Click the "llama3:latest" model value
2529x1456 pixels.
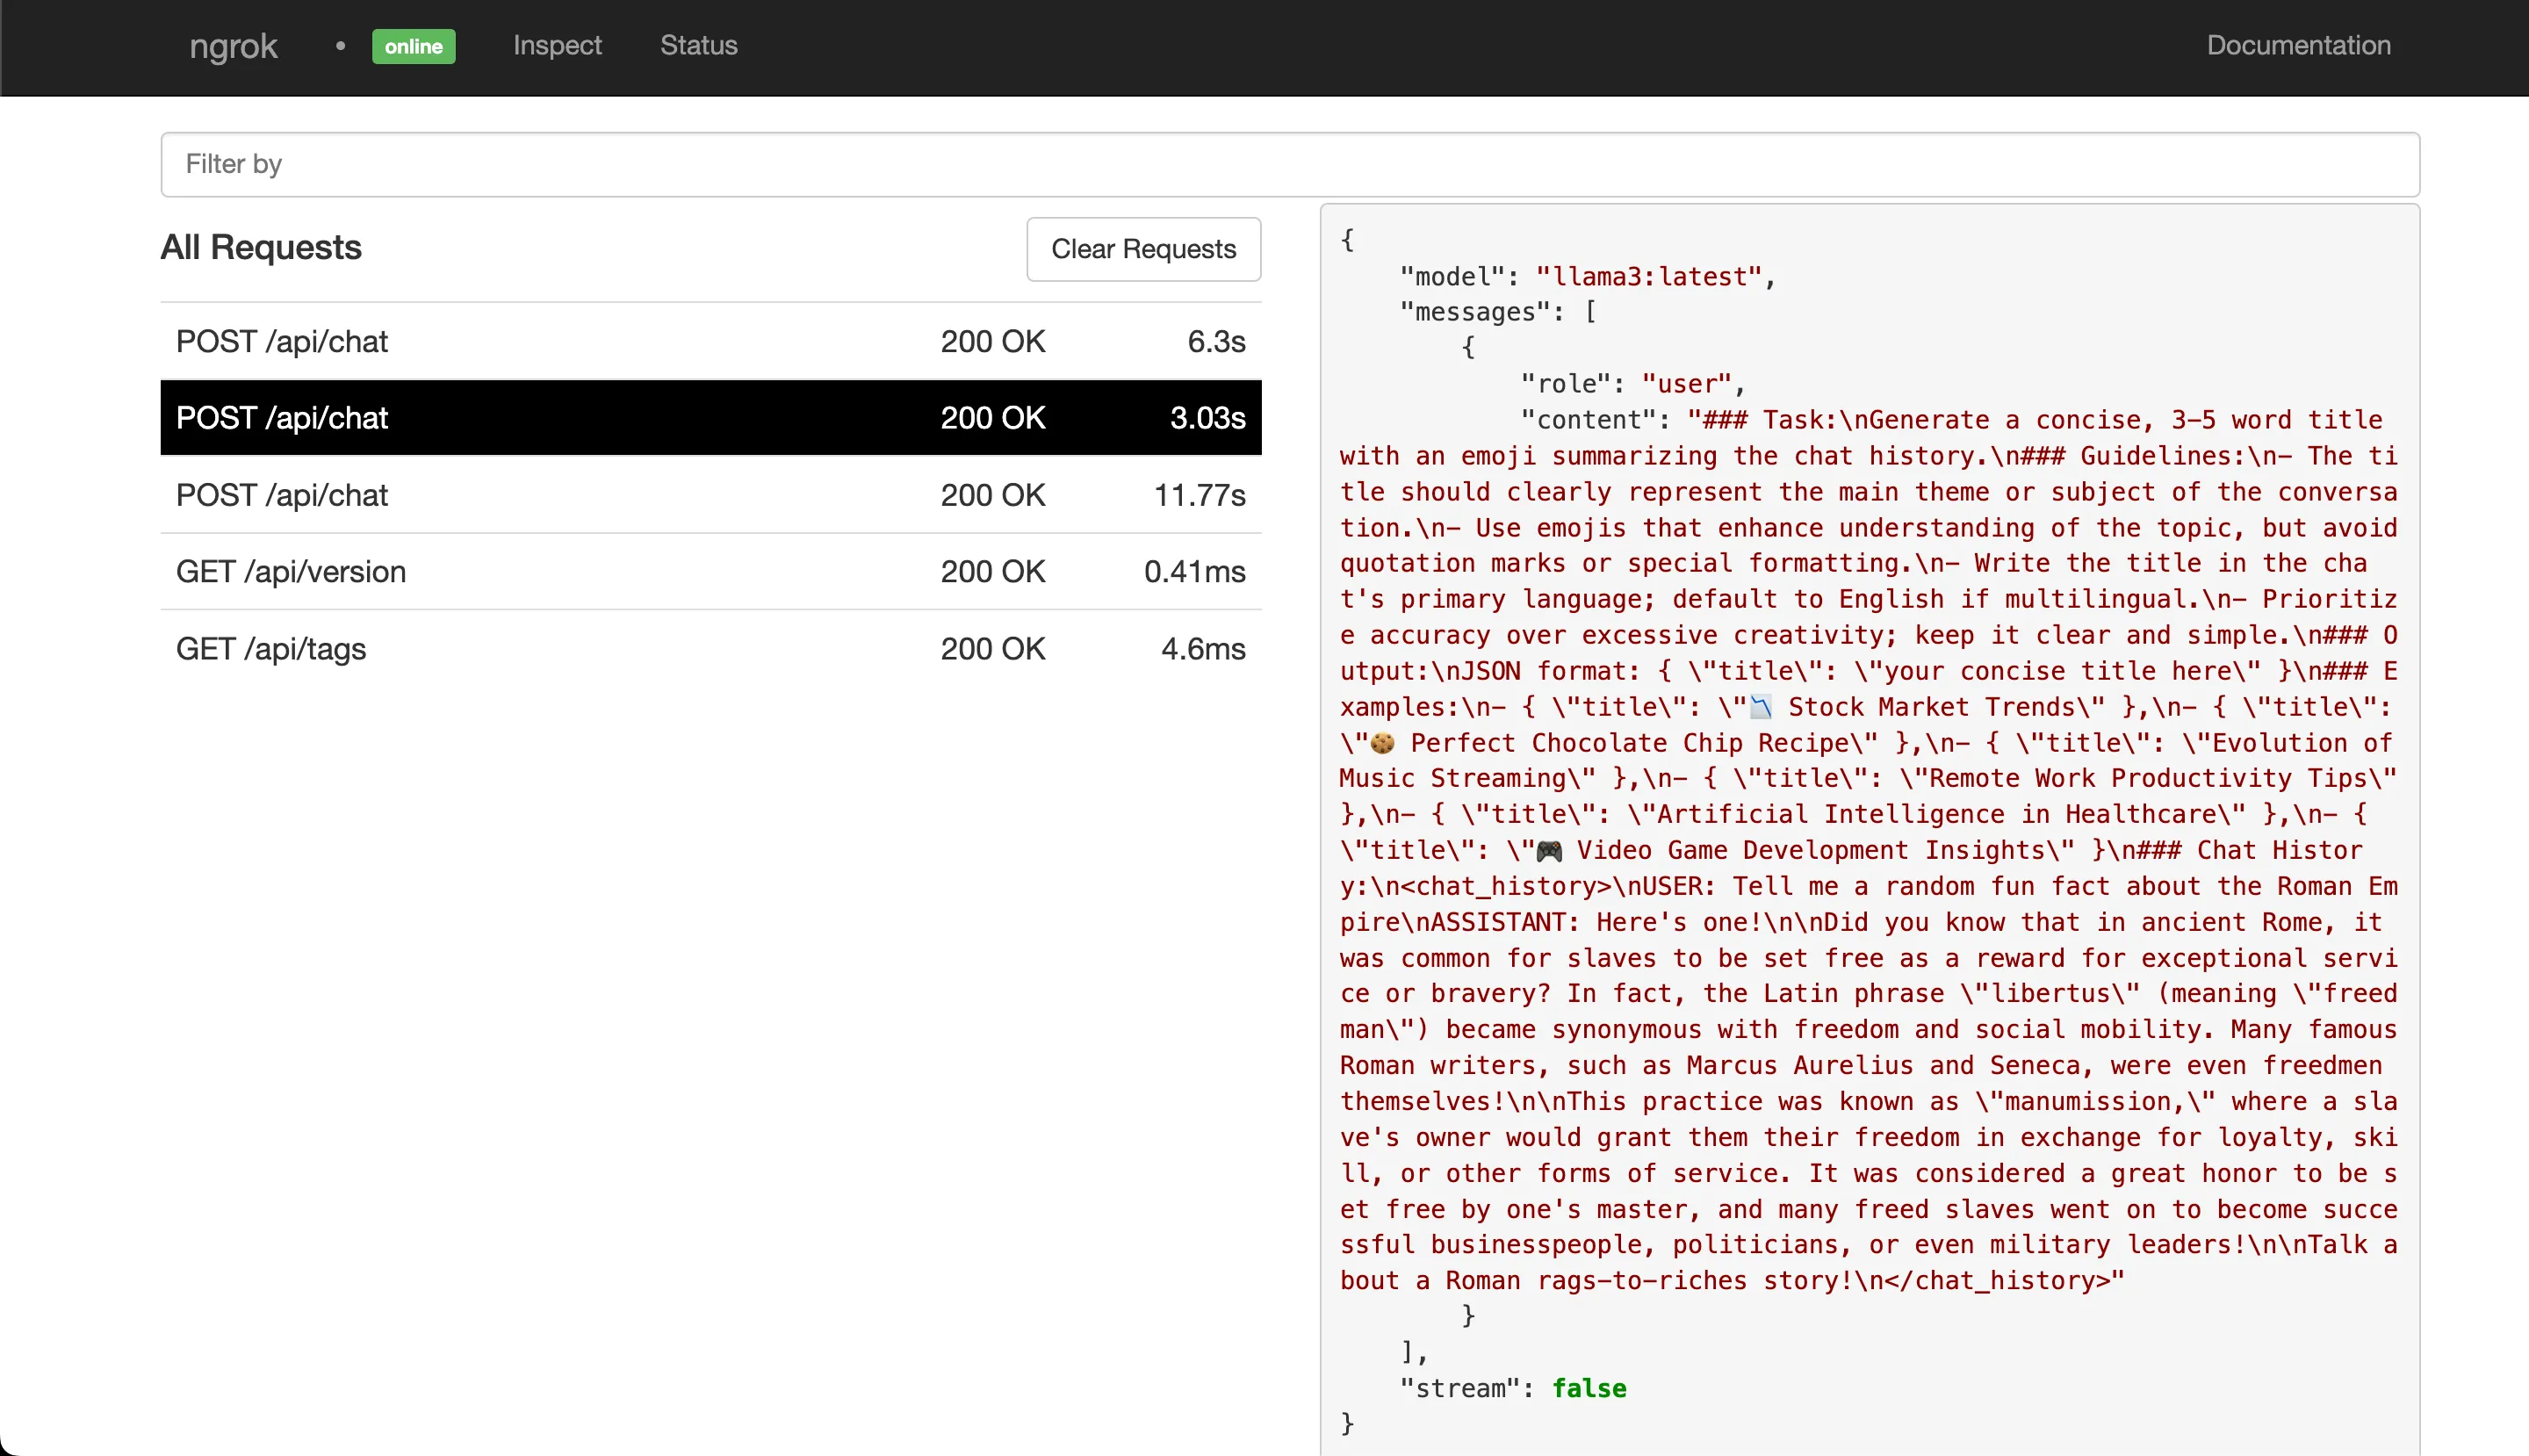tap(1648, 277)
